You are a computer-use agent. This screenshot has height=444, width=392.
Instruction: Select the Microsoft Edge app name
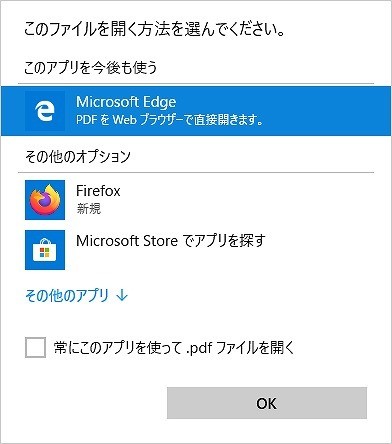126,102
